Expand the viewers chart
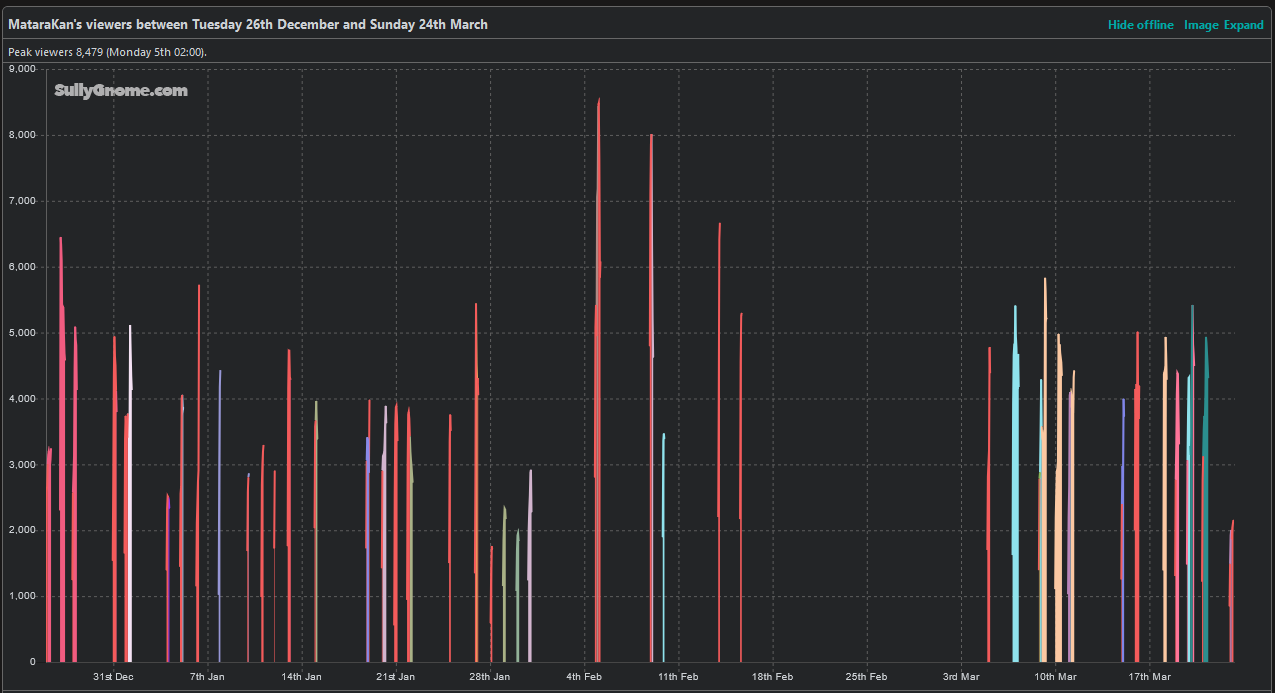The image size is (1275, 693). coord(1244,25)
